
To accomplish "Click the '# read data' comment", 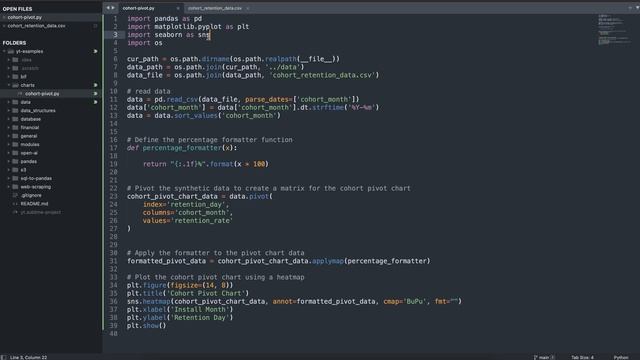I will tap(149, 91).
